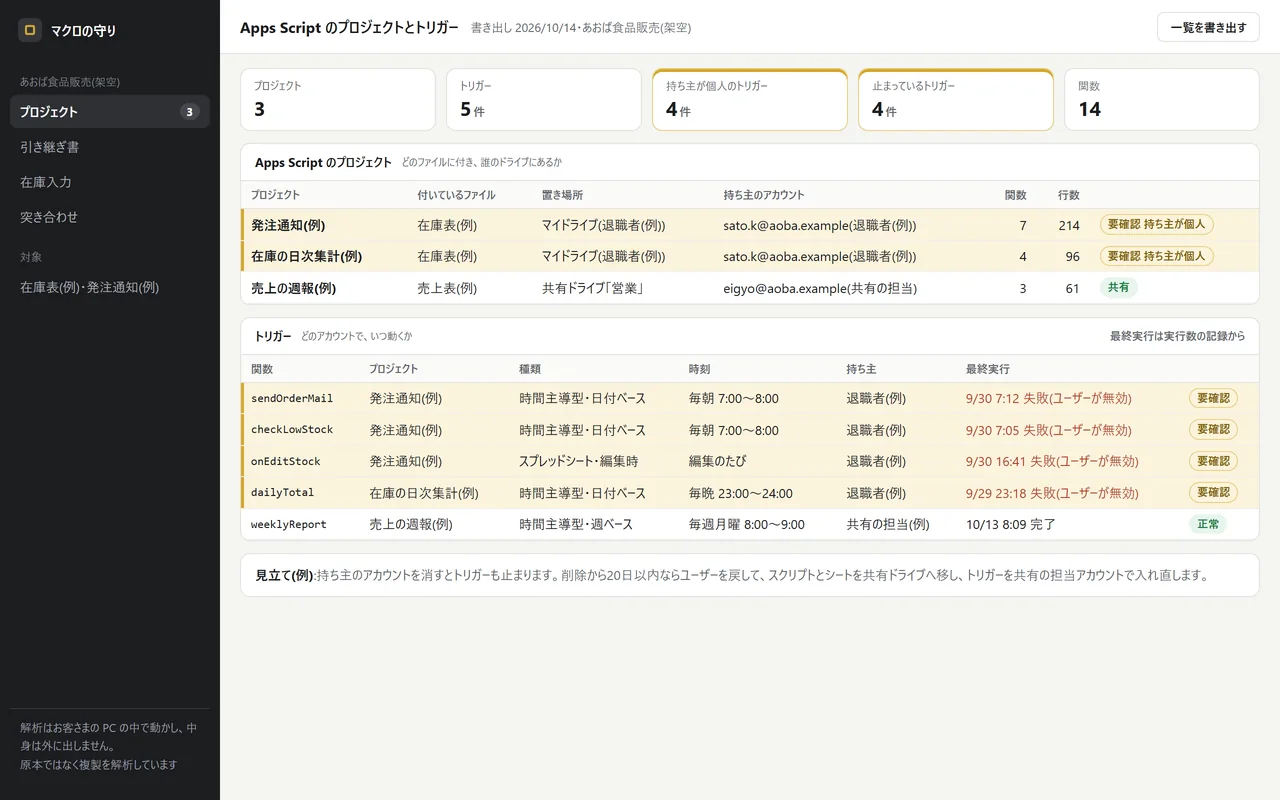The width and height of the screenshot is (1280, 800).
Task: Select the 在庫表(例)･発注通知(例) target entry
Action: click(110, 287)
